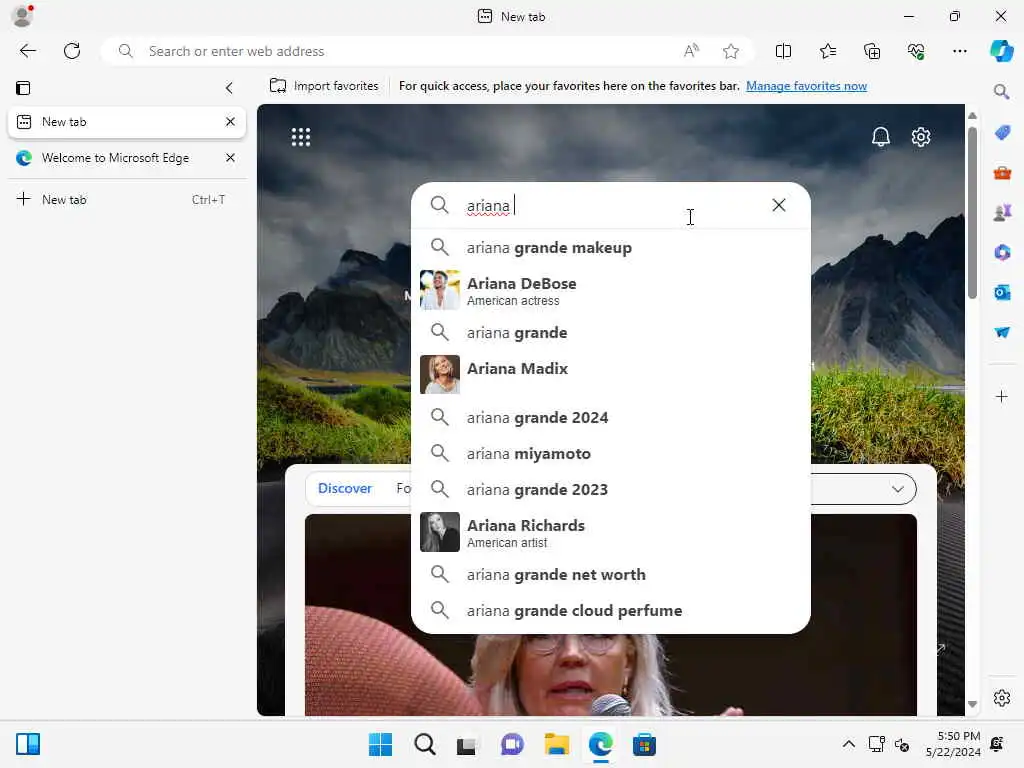Click the search field containing ariana
The height and width of the screenshot is (768, 1024).
tap(611, 205)
